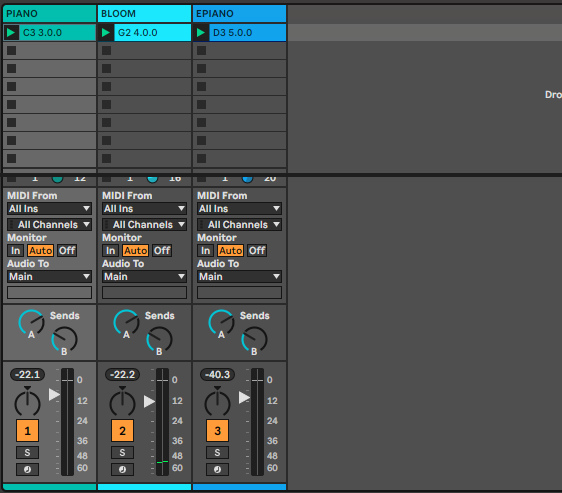Screen dimensions: 562x493
Task: Set PIANO monitor to Auto
Action: pos(41,250)
